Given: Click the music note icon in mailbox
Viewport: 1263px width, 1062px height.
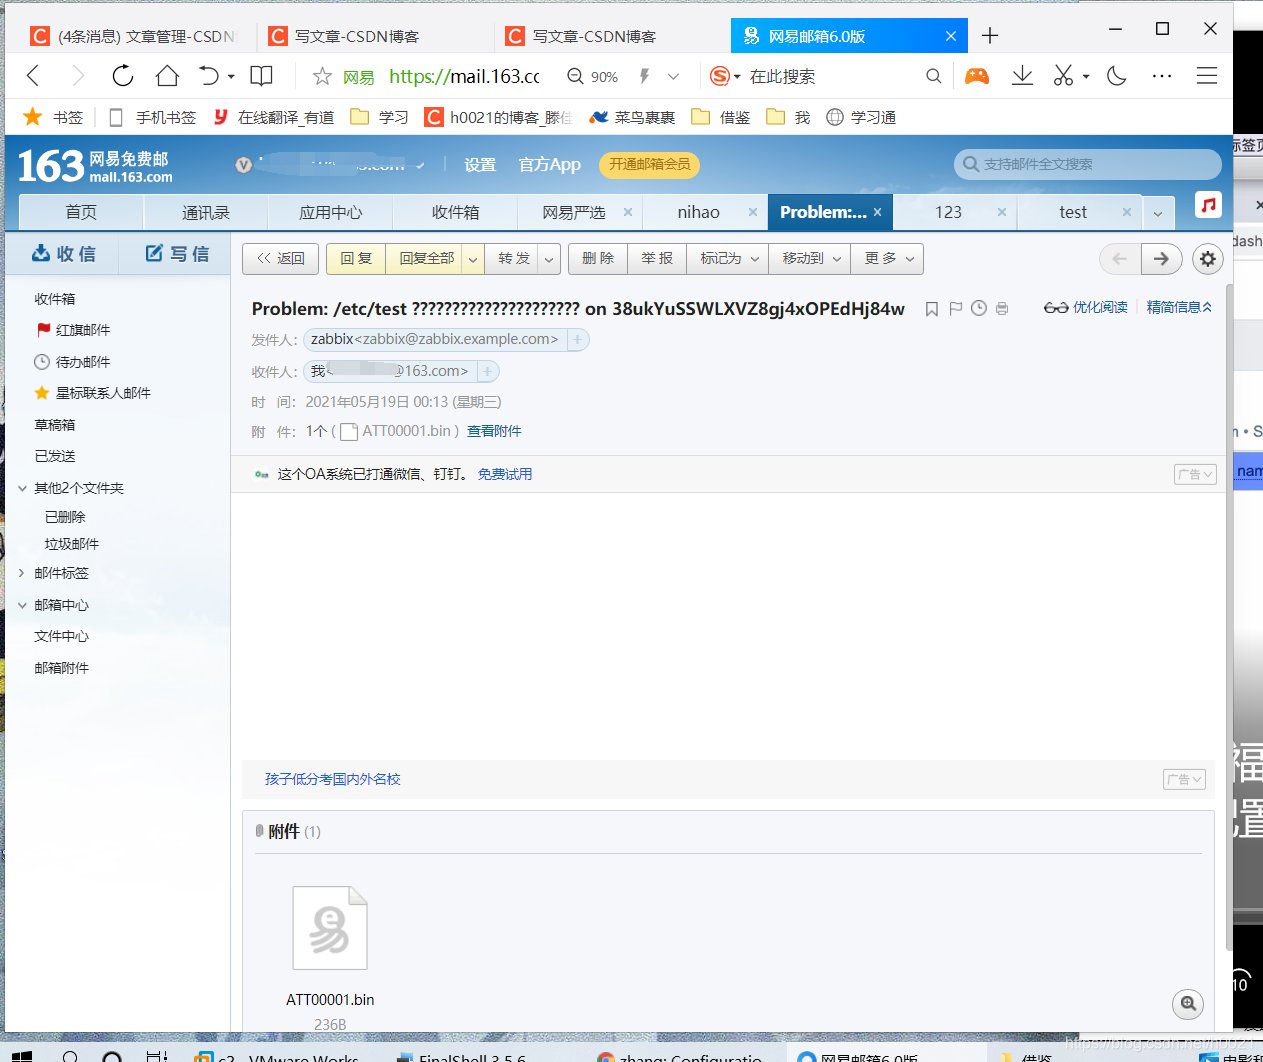Looking at the screenshot, I should [x=1208, y=205].
